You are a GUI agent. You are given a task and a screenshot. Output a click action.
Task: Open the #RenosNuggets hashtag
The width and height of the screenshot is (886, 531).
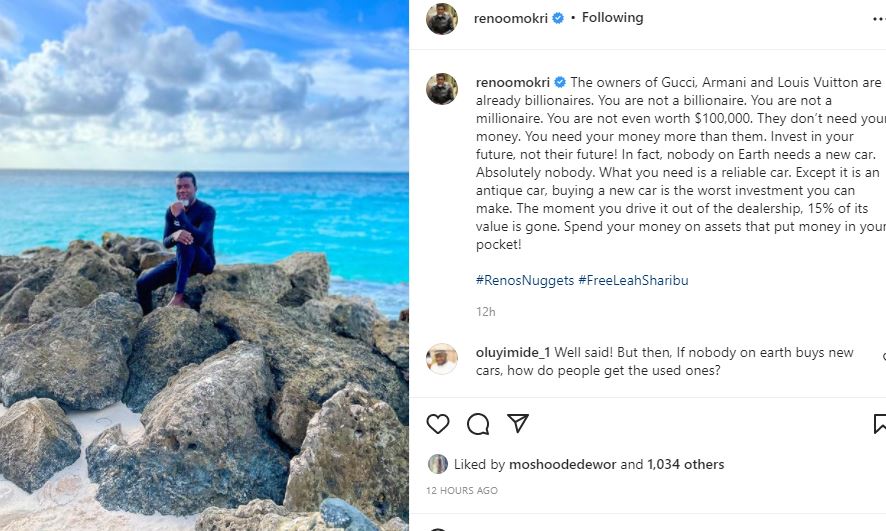(x=524, y=280)
